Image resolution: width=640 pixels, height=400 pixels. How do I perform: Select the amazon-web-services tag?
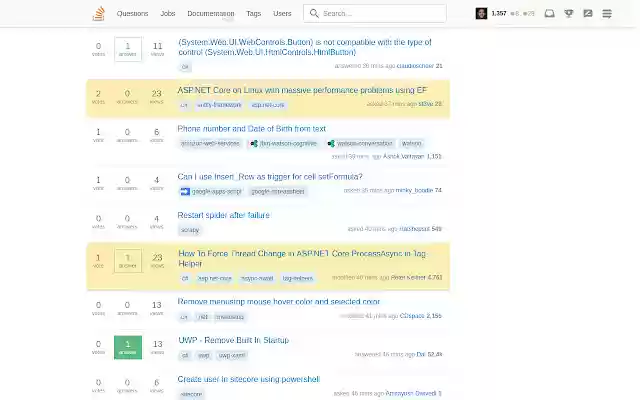coord(210,143)
